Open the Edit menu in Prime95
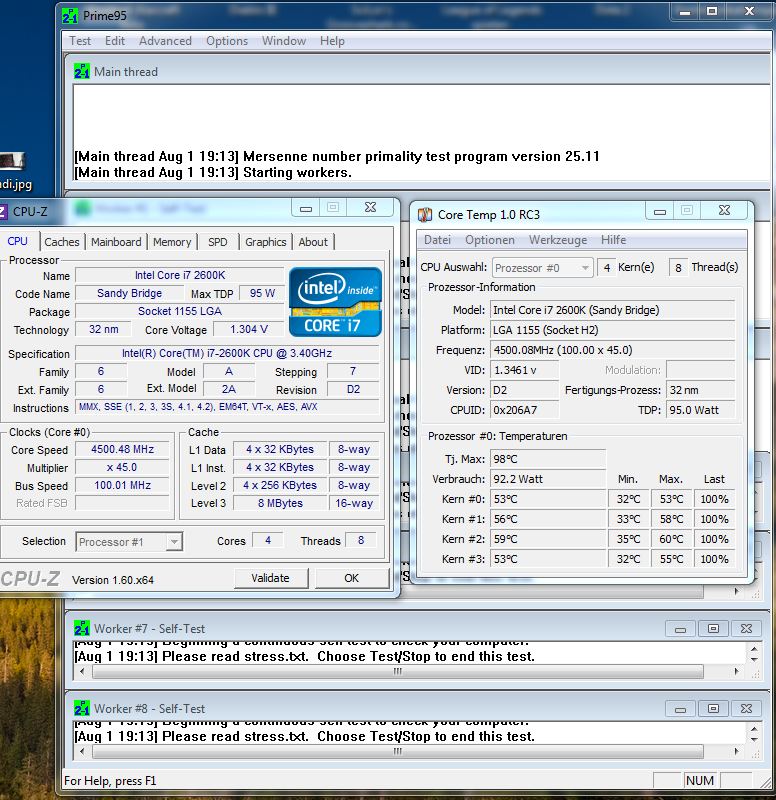 point(115,41)
